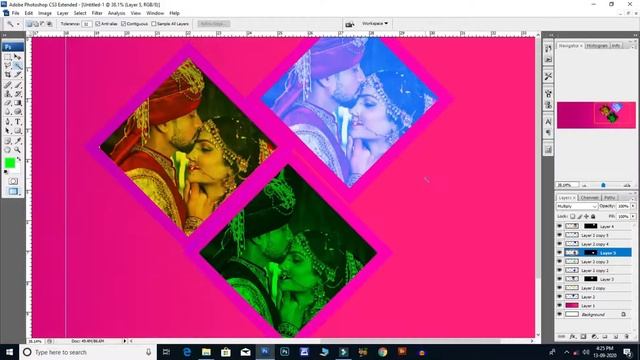Viewport: 640px width, 360px height.
Task: Click Navigator zoom in button
Action: 627,185
